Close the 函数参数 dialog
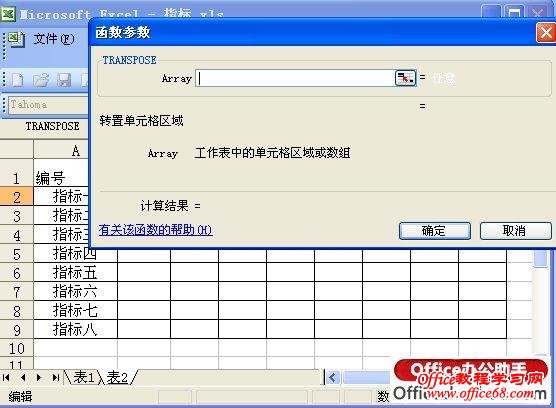The height and width of the screenshot is (408, 556). [546, 33]
